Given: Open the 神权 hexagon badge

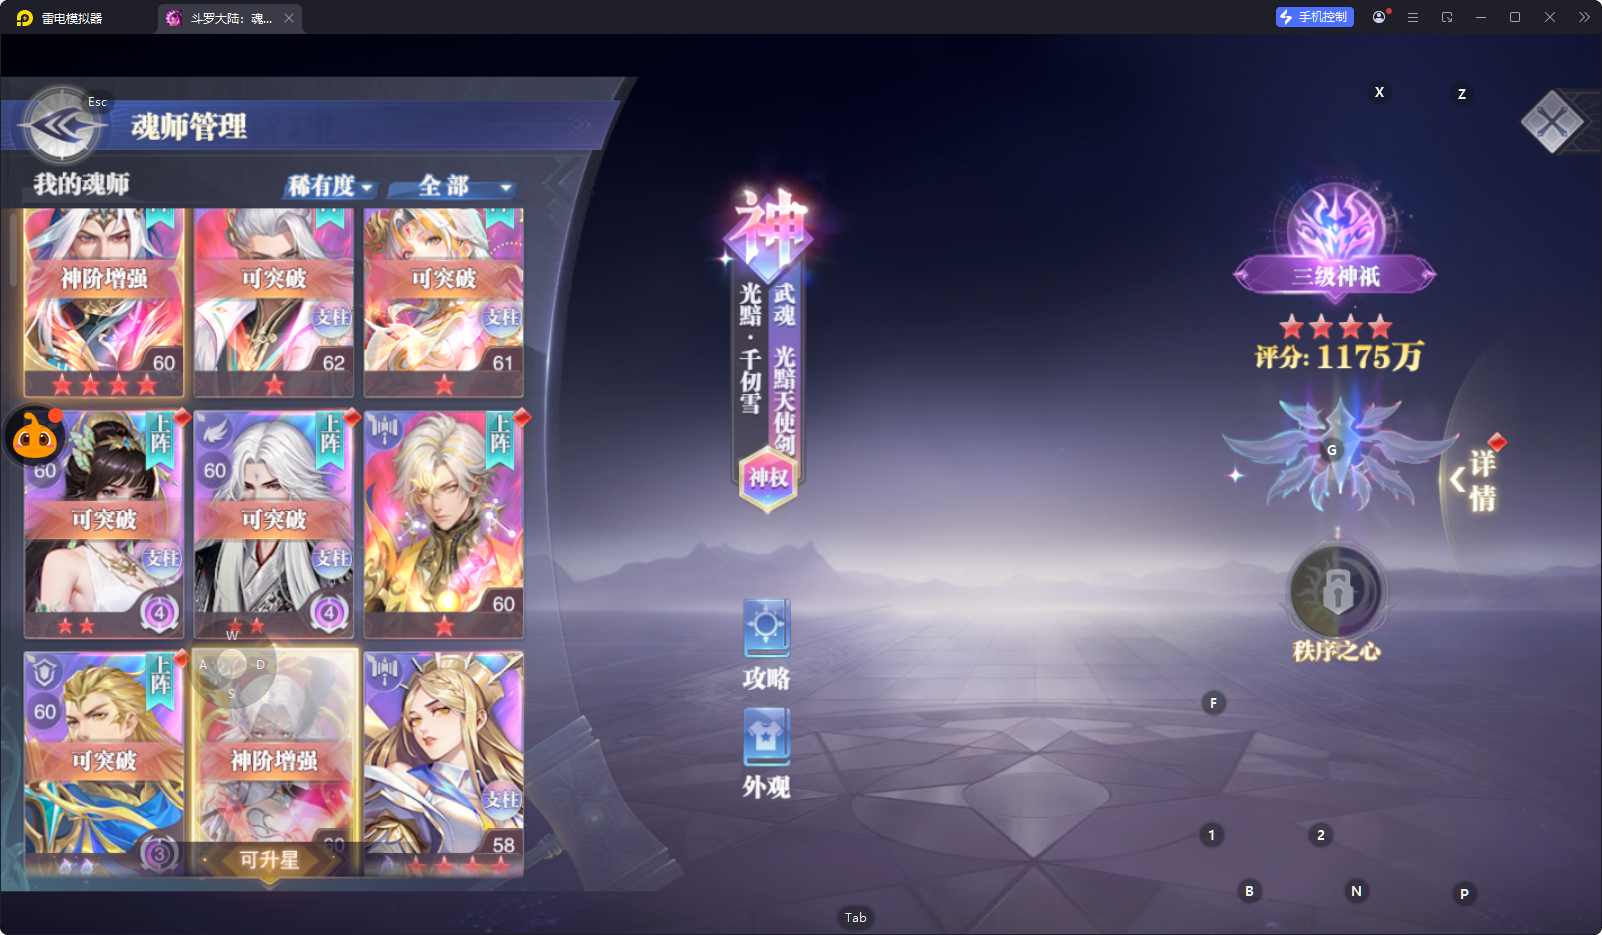Looking at the screenshot, I should (x=768, y=478).
